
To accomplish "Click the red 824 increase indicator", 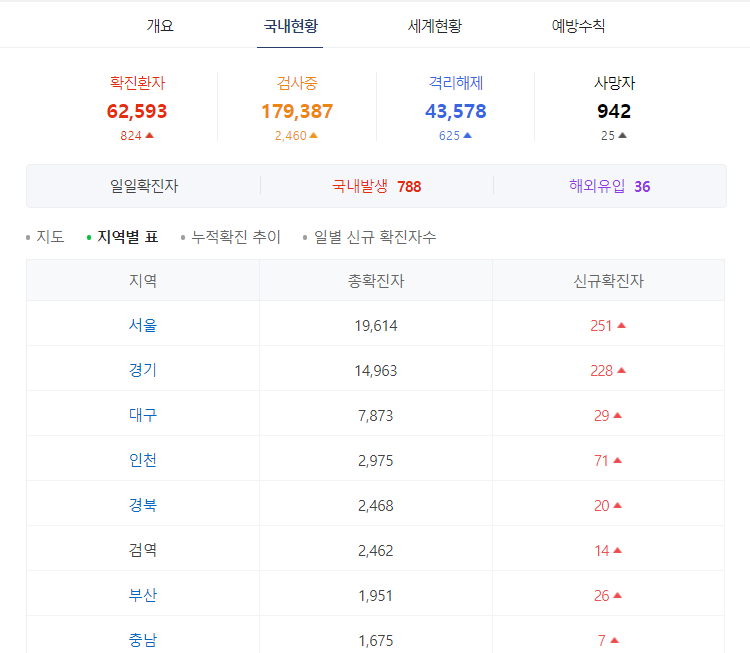I will 137,136.
